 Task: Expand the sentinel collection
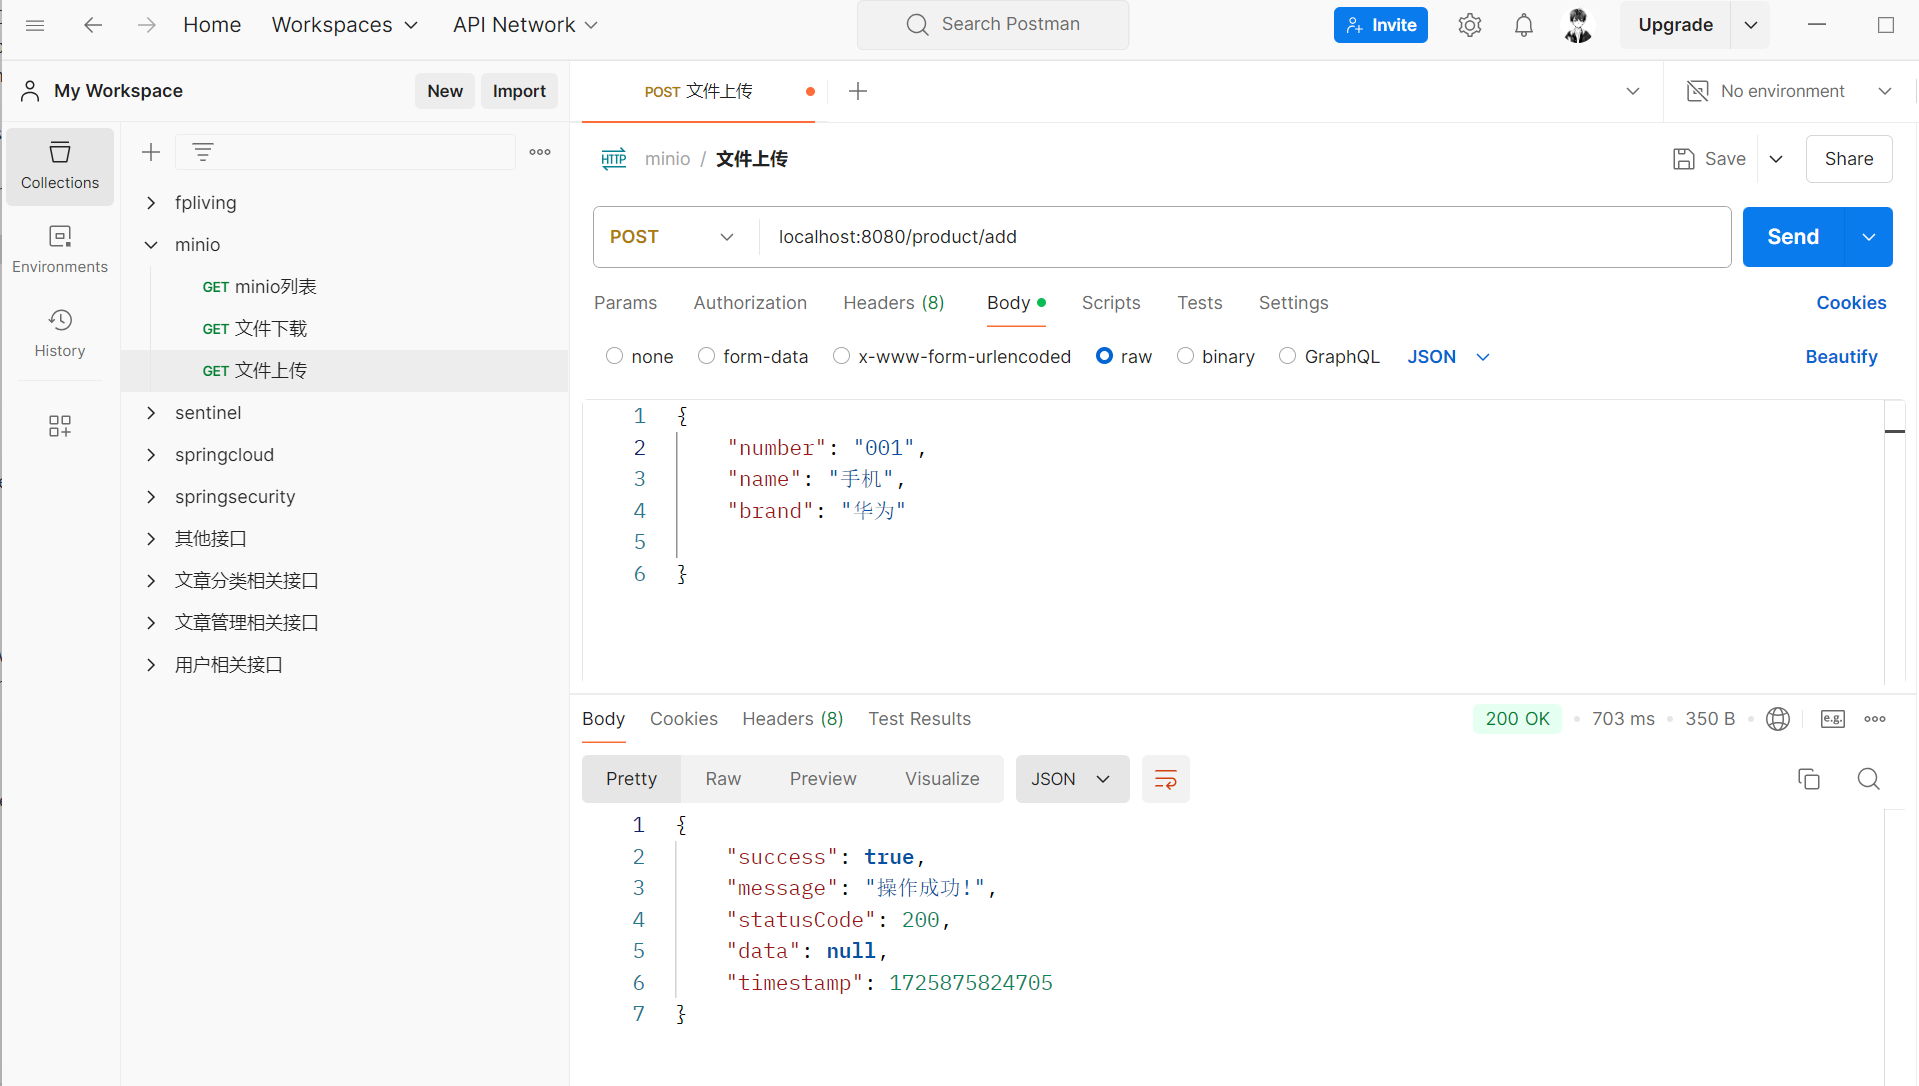point(151,413)
